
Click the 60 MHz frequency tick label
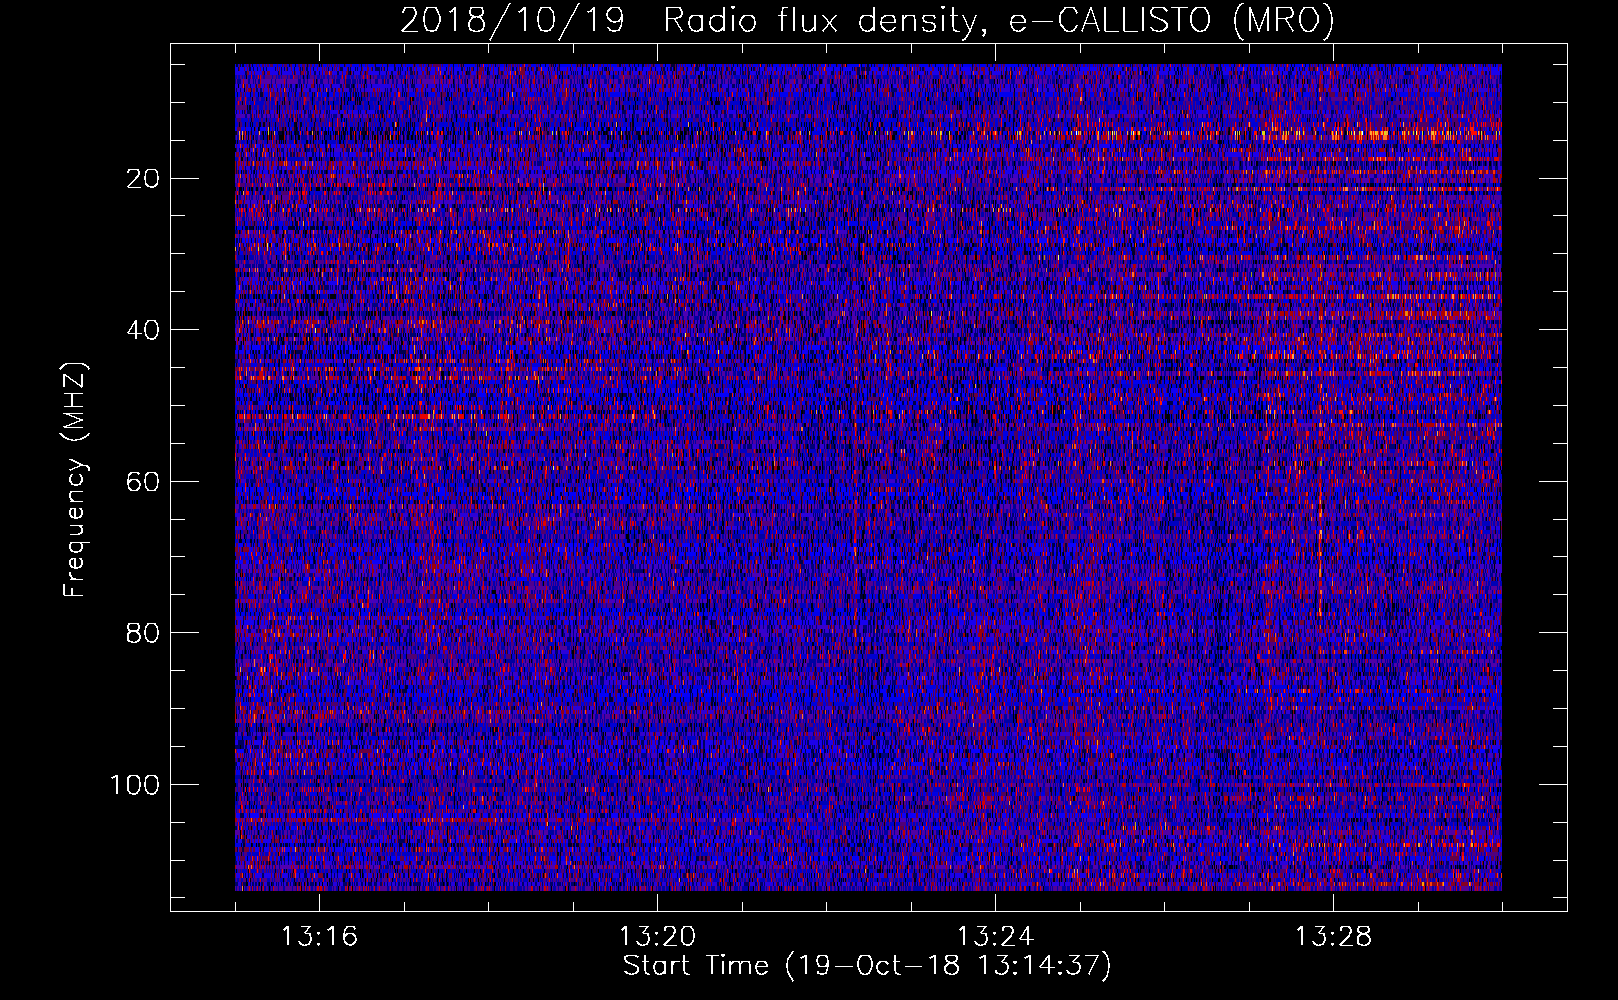[144, 482]
